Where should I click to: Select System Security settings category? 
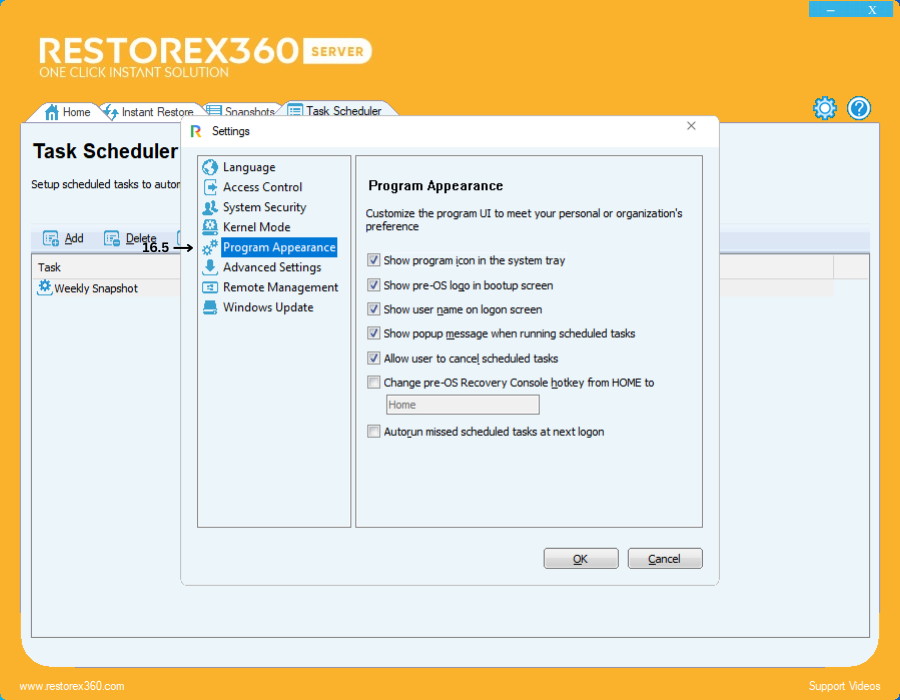click(265, 207)
